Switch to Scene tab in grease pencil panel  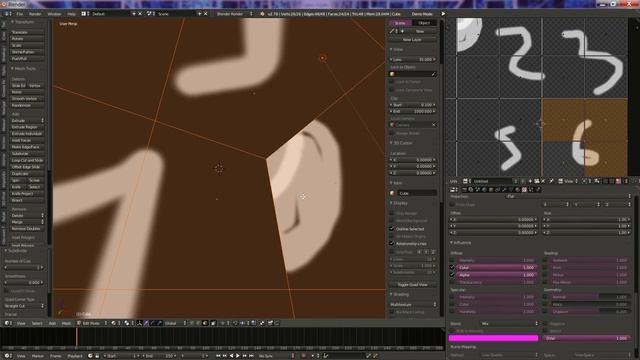[x=400, y=23]
